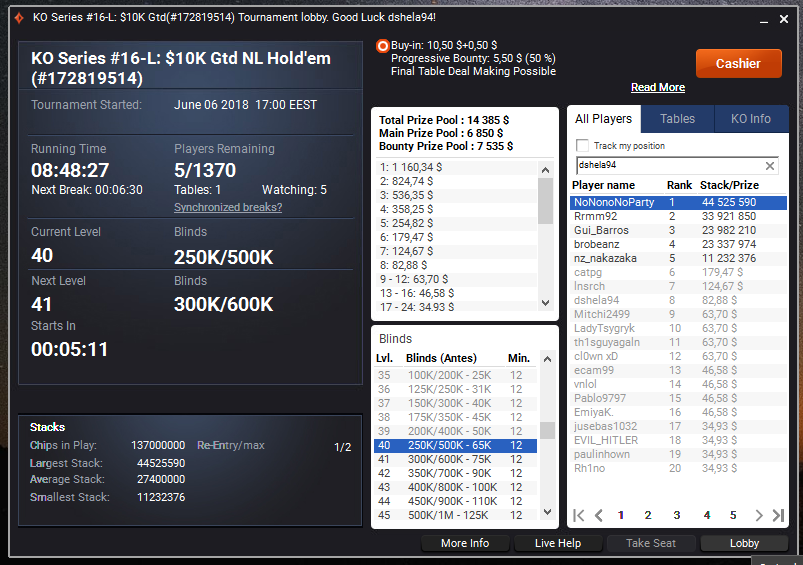Switch to the All Players tab

(x=603, y=119)
